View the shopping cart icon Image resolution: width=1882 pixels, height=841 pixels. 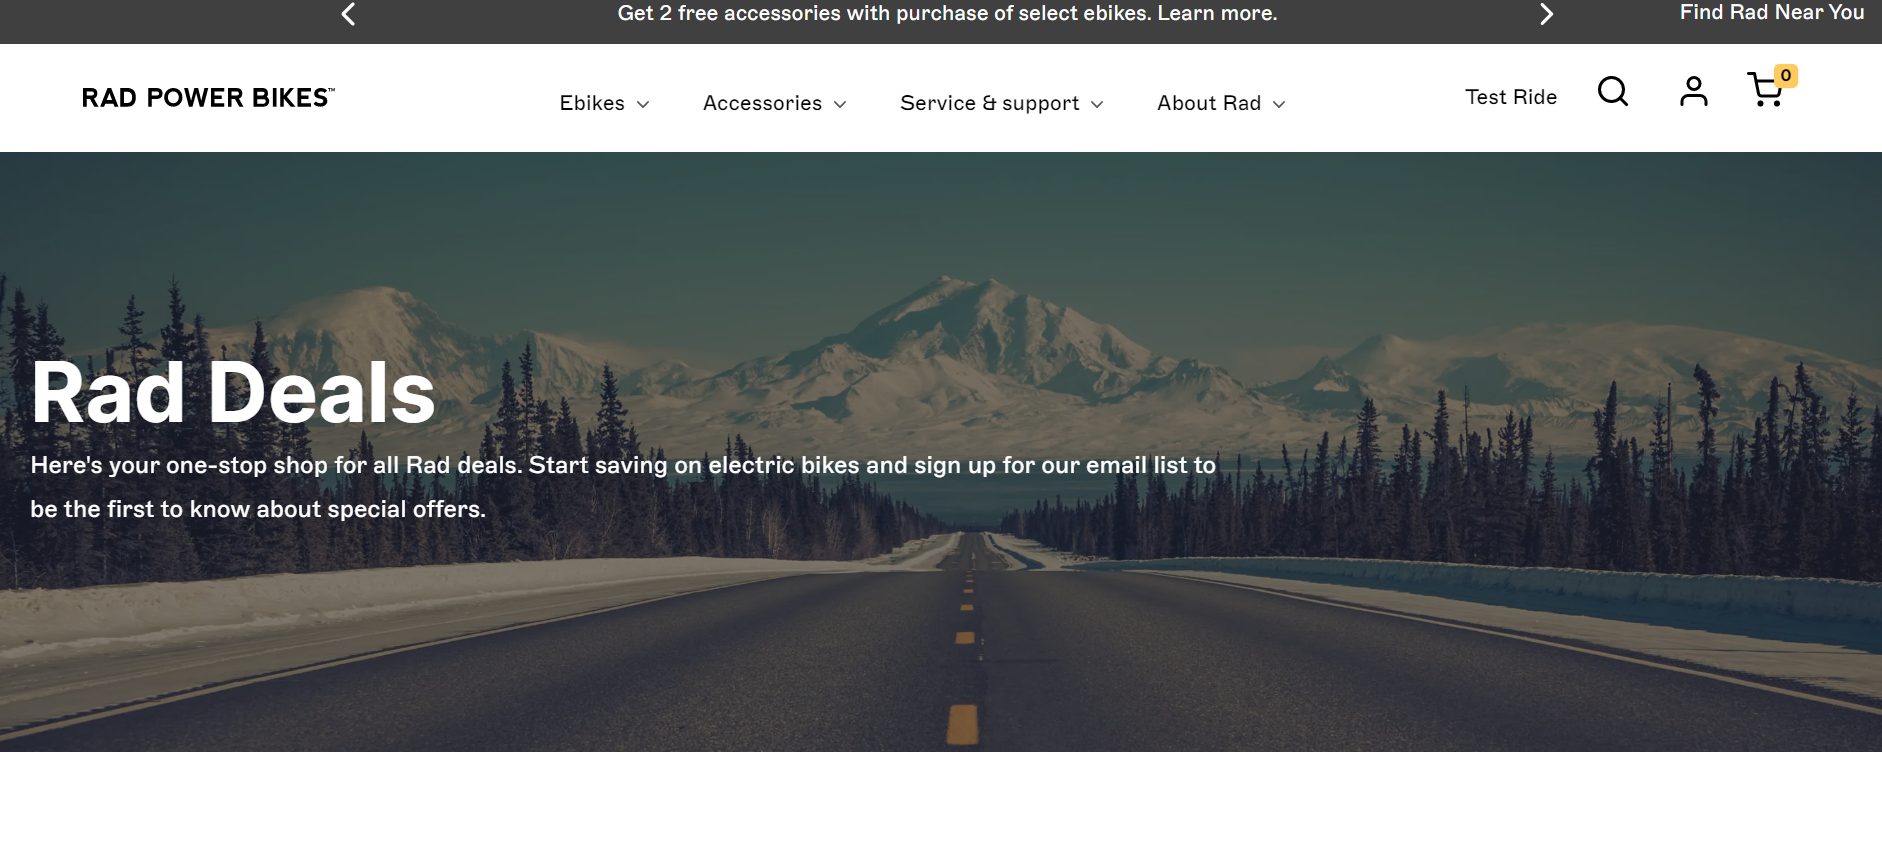click(1765, 91)
